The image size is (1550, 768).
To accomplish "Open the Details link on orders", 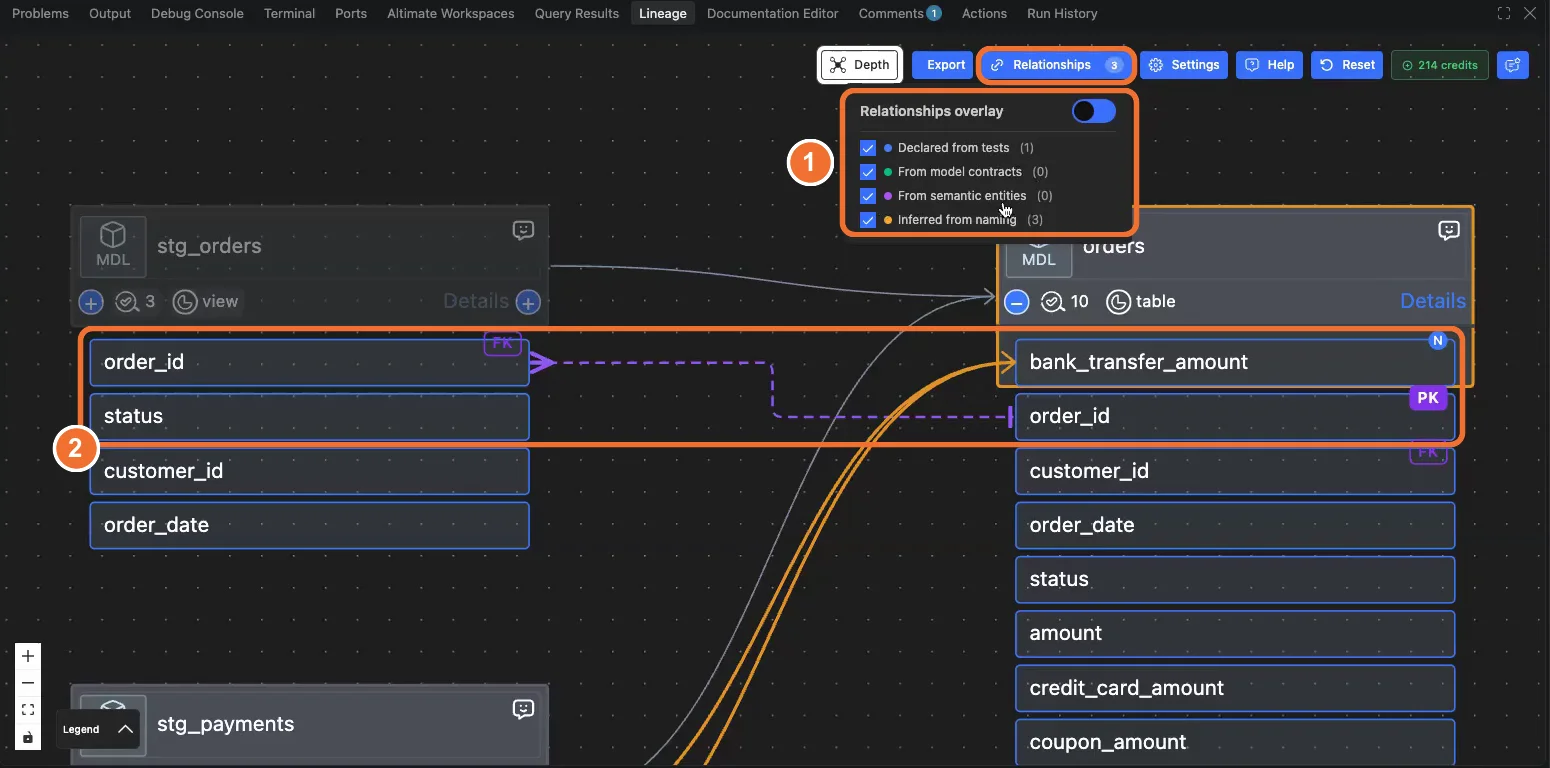I will (1432, 302).
